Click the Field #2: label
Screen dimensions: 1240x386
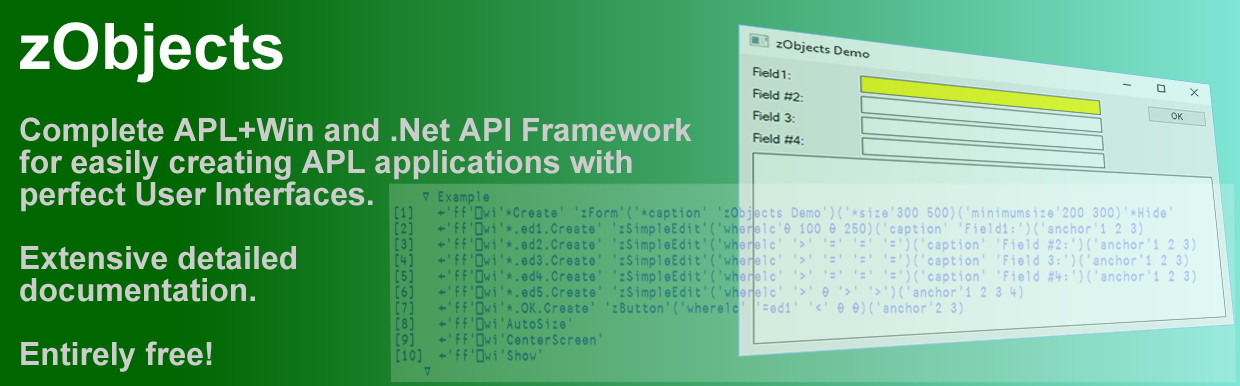click(778, 96)
